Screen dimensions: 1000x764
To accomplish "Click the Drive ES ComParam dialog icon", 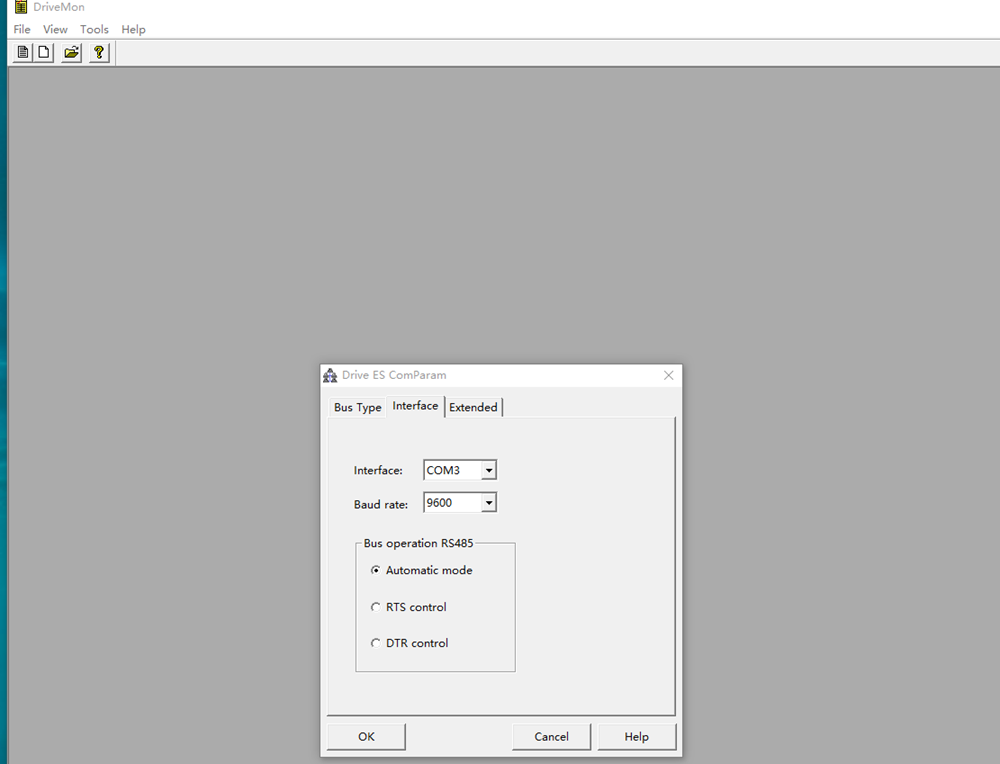I will click(331, 375).
